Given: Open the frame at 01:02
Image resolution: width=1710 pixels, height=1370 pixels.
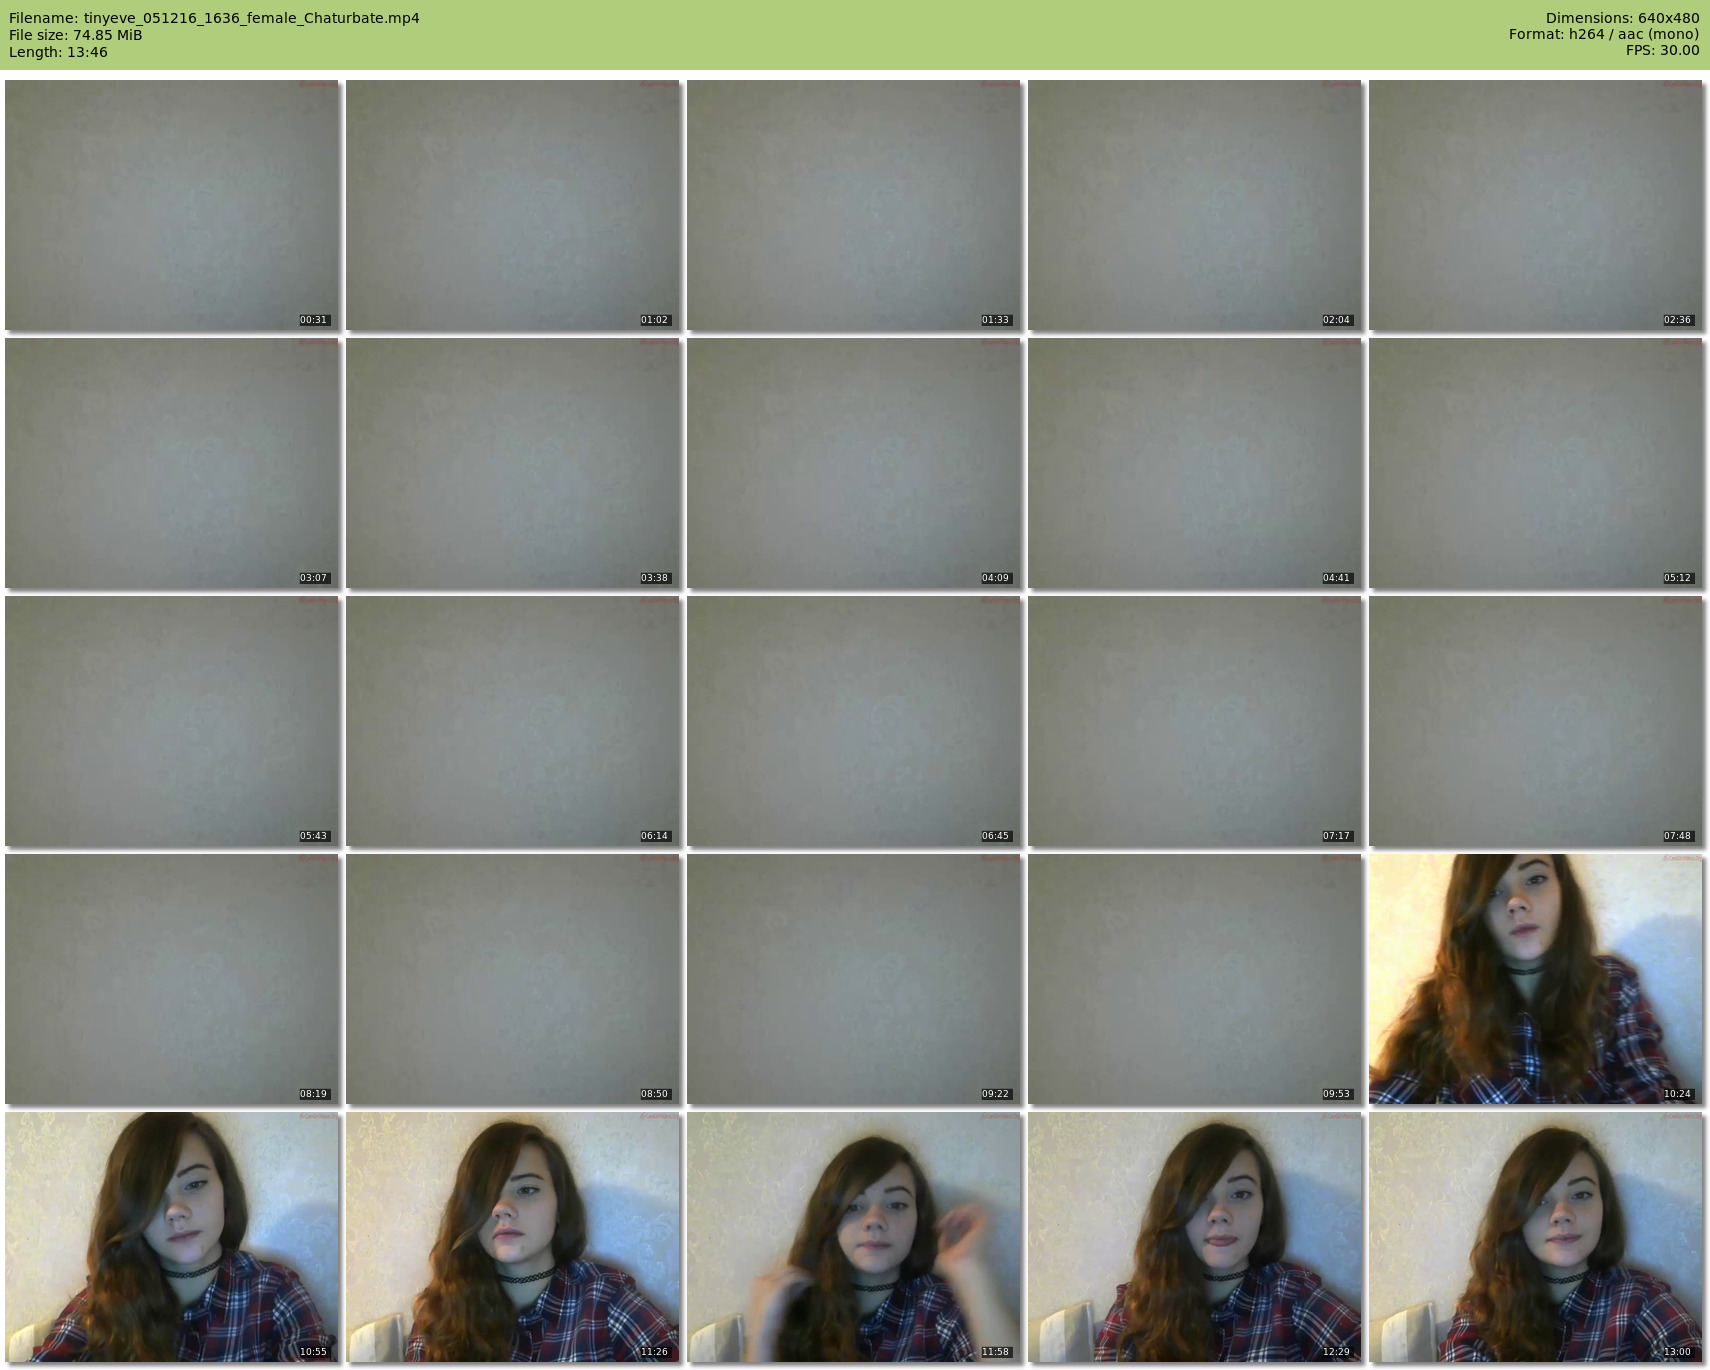Looking at the screenshot, I should pos(513,205).
